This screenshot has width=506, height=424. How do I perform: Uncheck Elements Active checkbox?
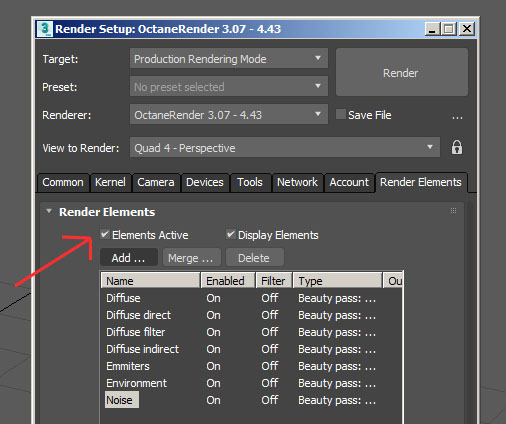[x=105, y=234]
